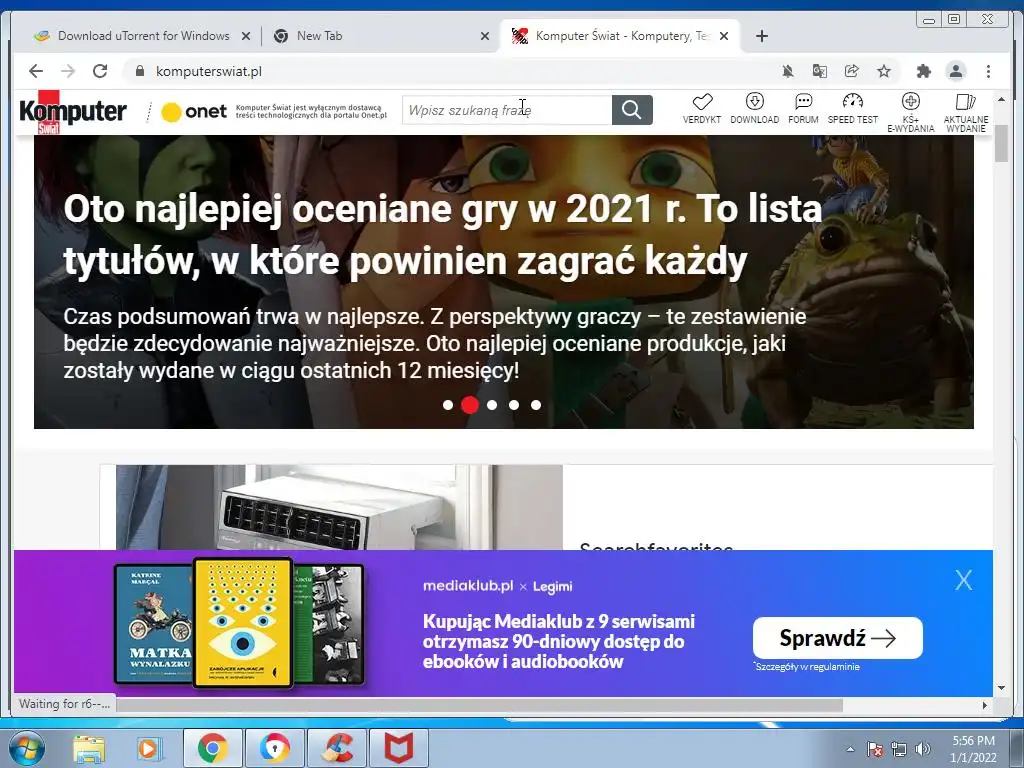The height and width of the screenshot is (768, 1024).
Task: Open the air conditioner article thumbnail
Action: (x=339, y=507)
